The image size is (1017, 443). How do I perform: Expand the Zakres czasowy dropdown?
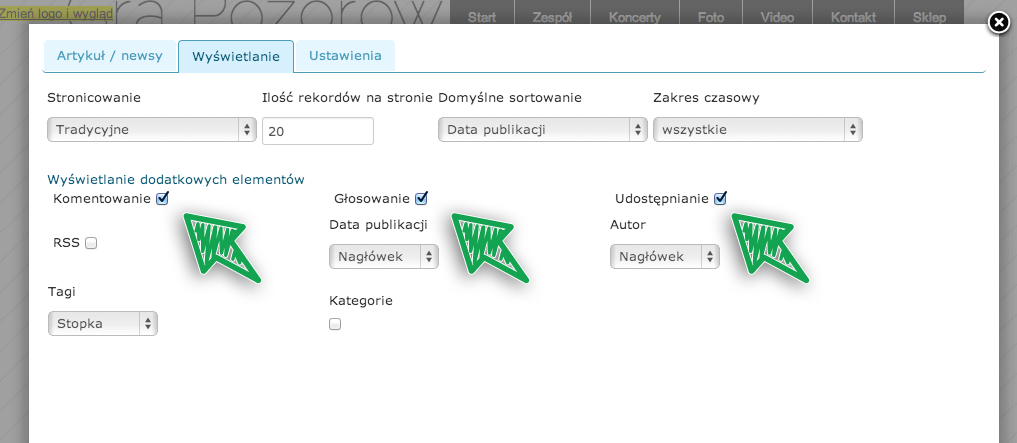(757, 129)
